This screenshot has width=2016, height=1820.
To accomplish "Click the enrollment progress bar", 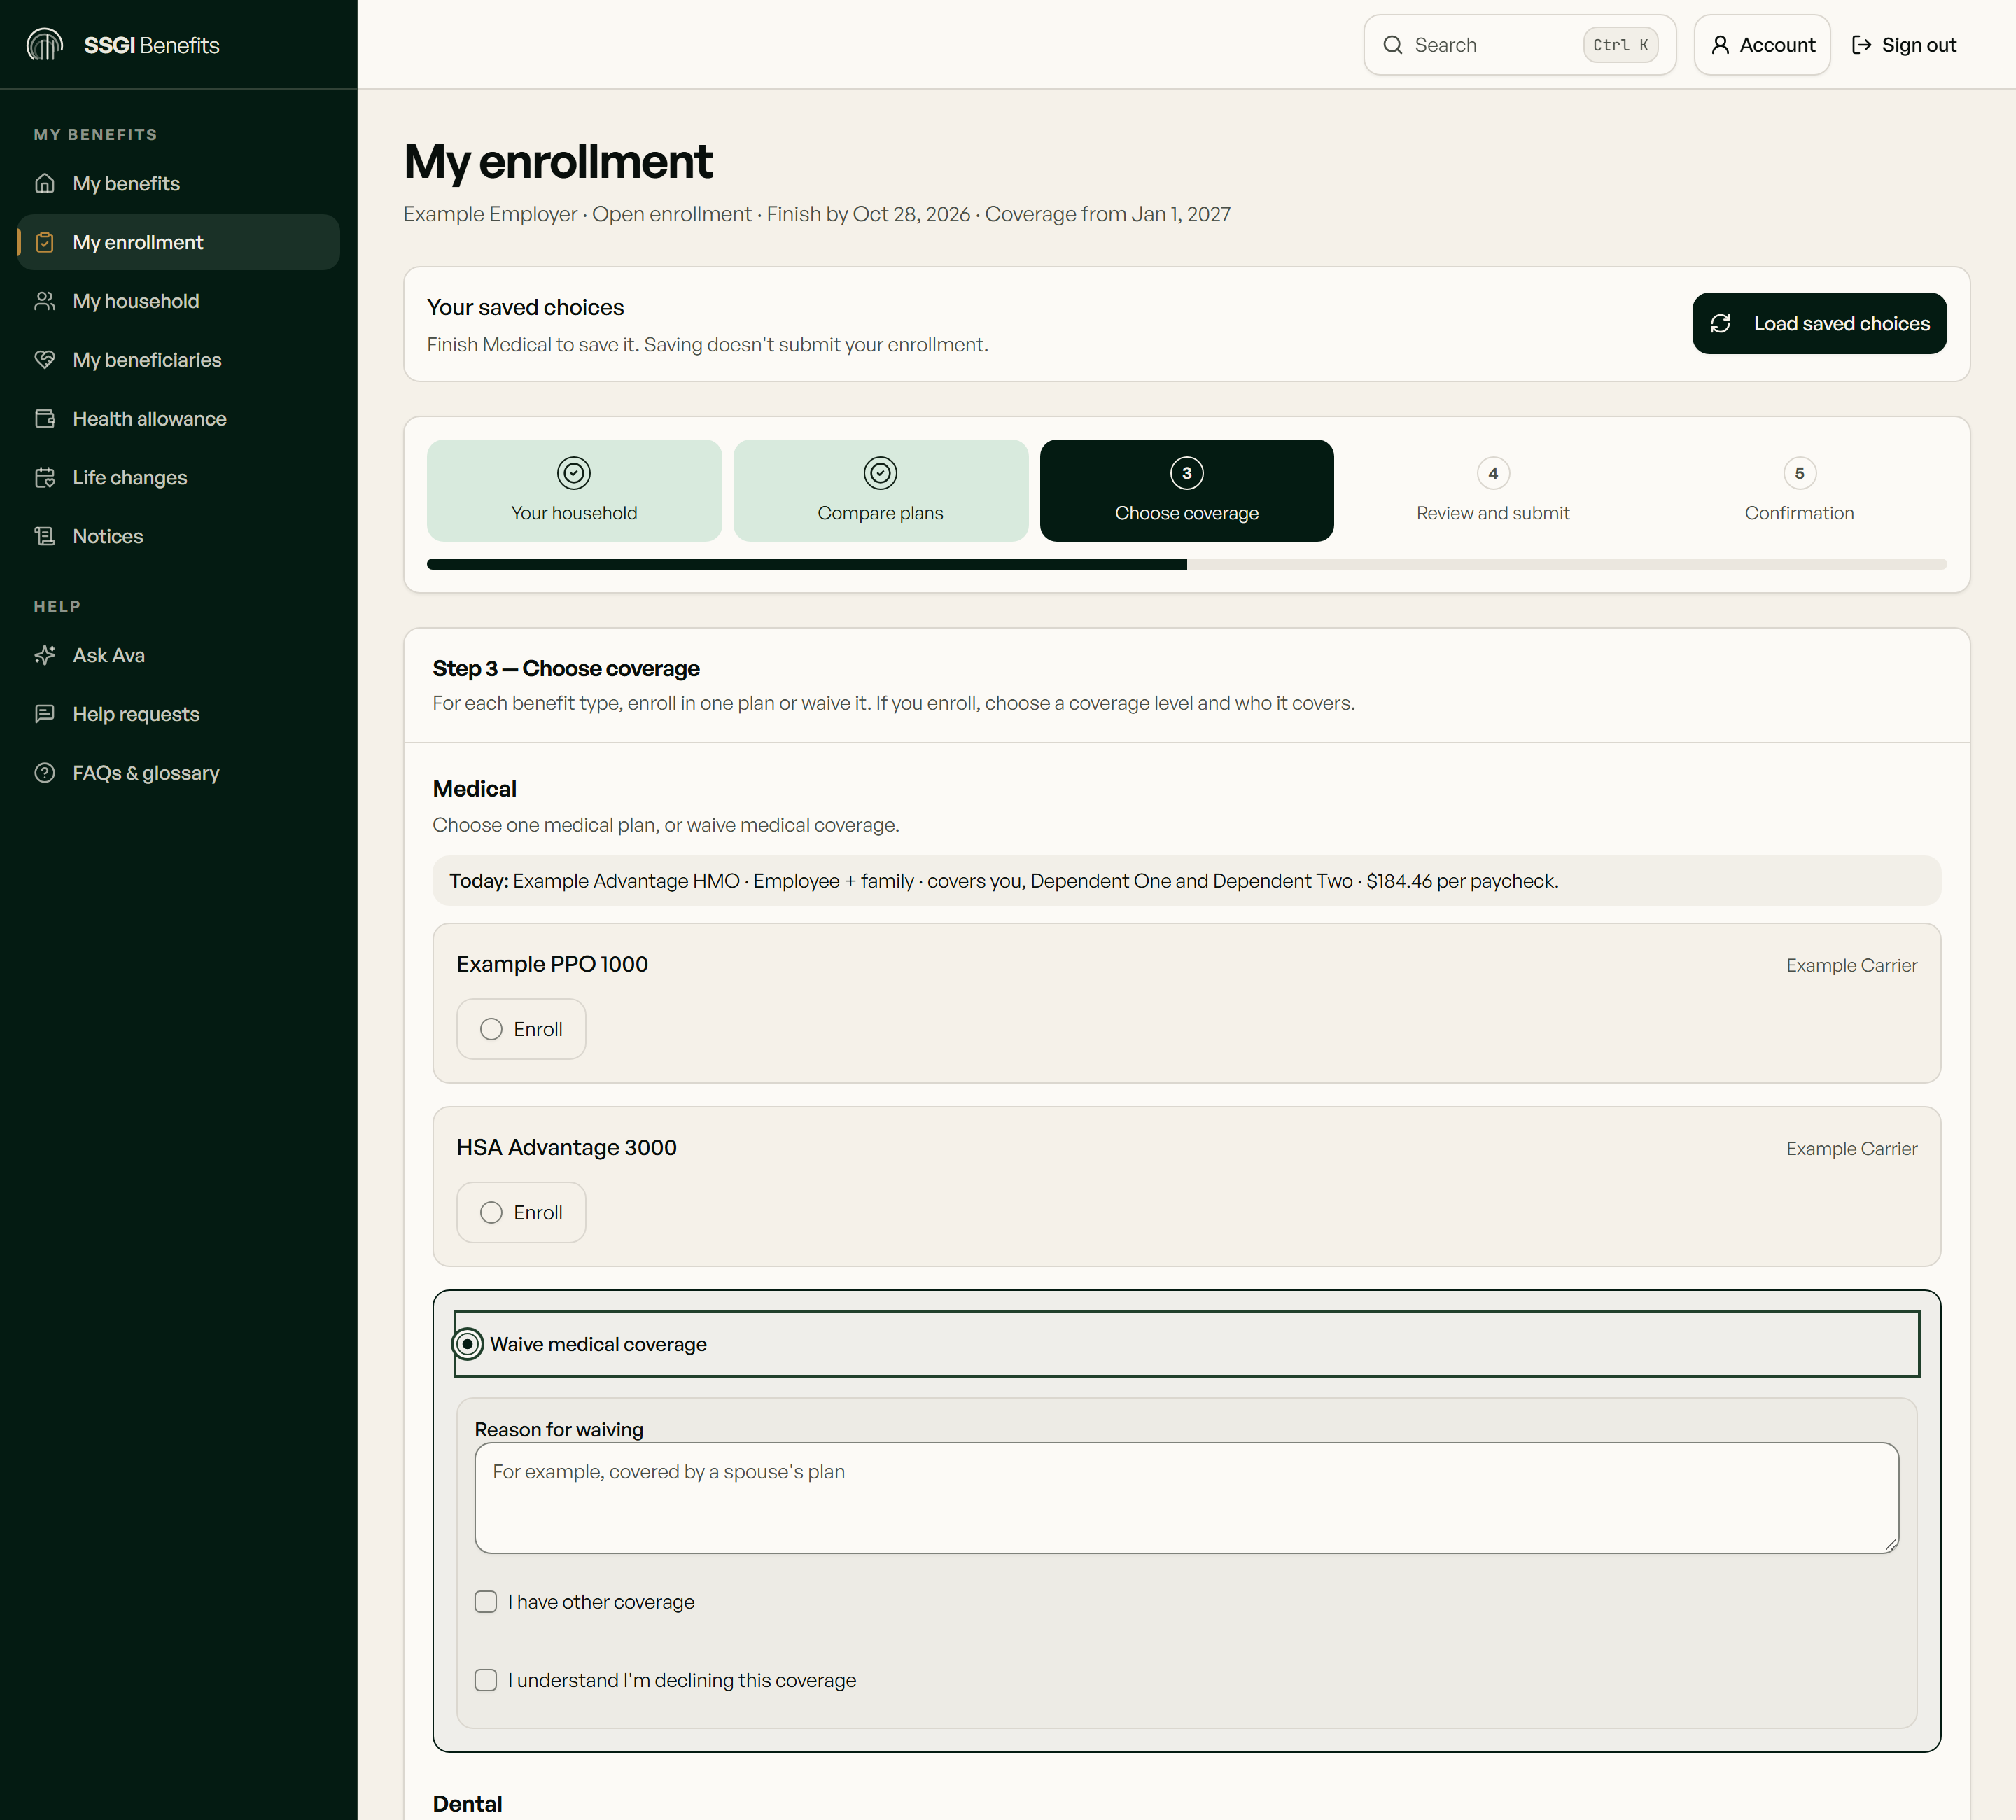I will (x=1187, y=565).
